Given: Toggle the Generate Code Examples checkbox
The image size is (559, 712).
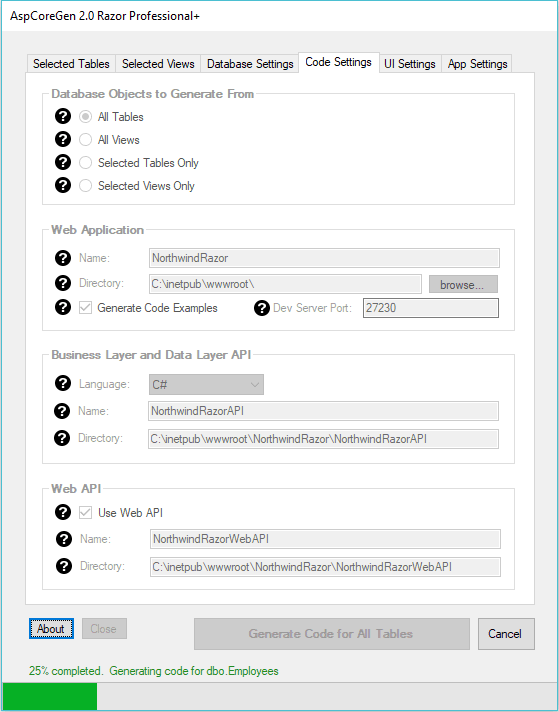Looking at the screenshot, I should 85,308.
